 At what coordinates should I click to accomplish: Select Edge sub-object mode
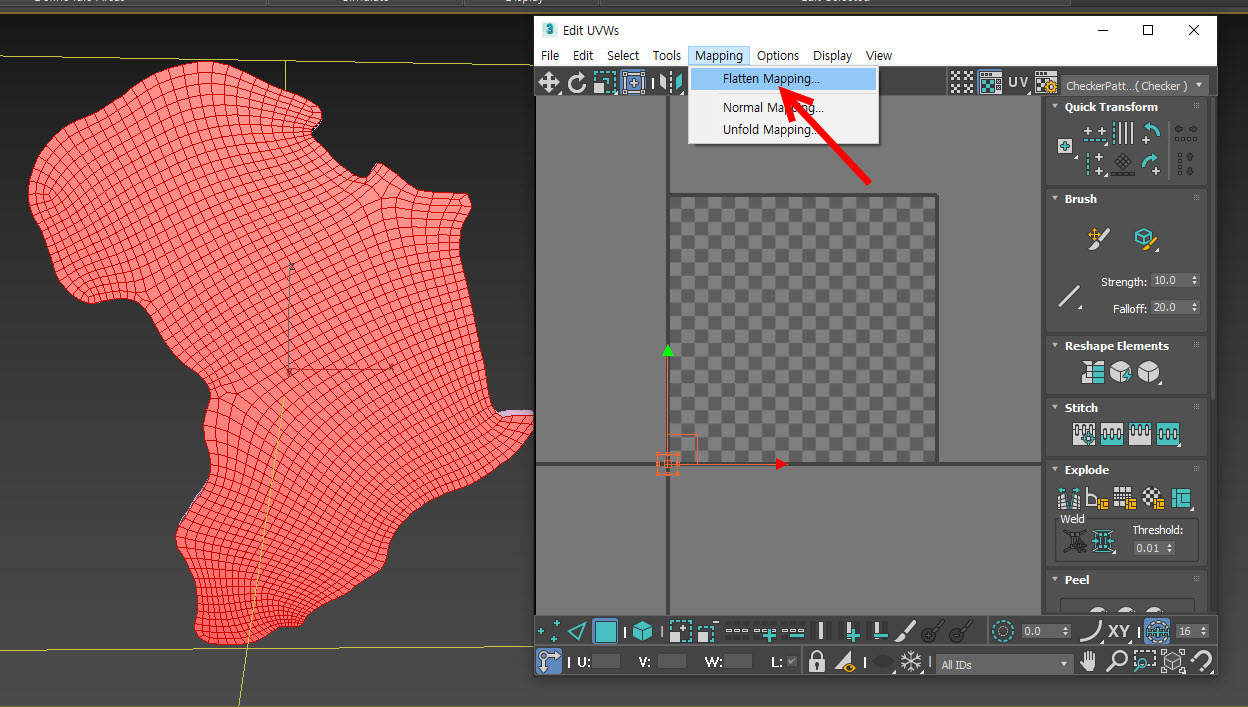pyautogui.click(x=577, y=631)
